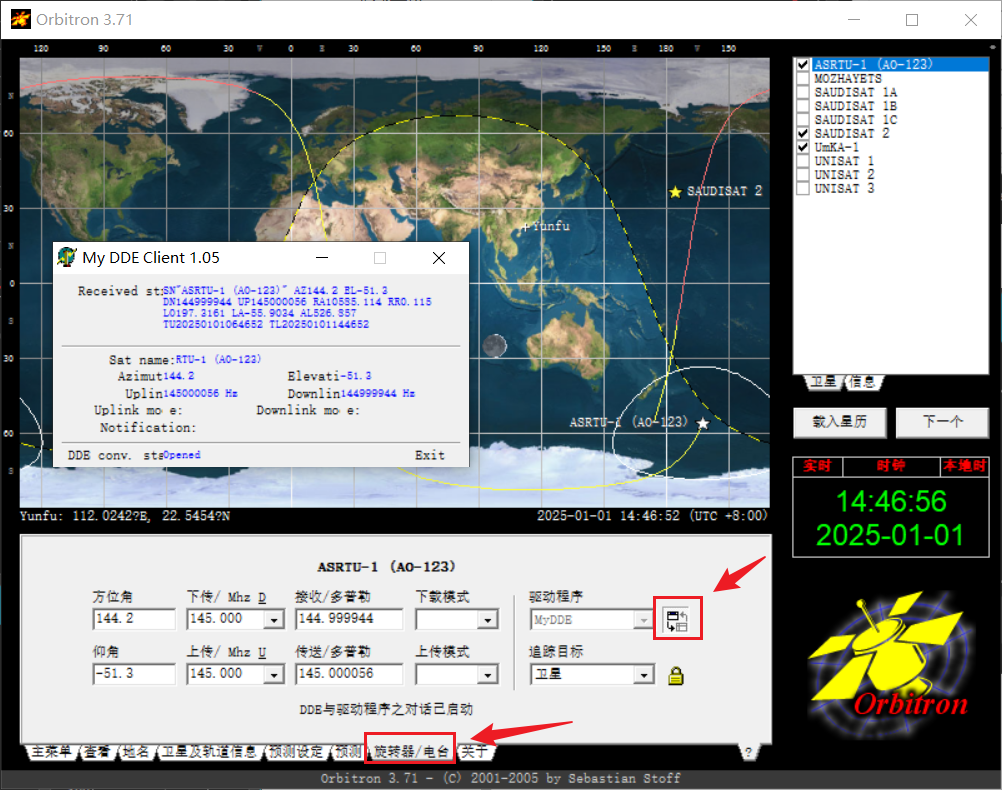Open the 信息 tab under satellite list
This screenshot has width=1002, height=790.
click(861, 382)
